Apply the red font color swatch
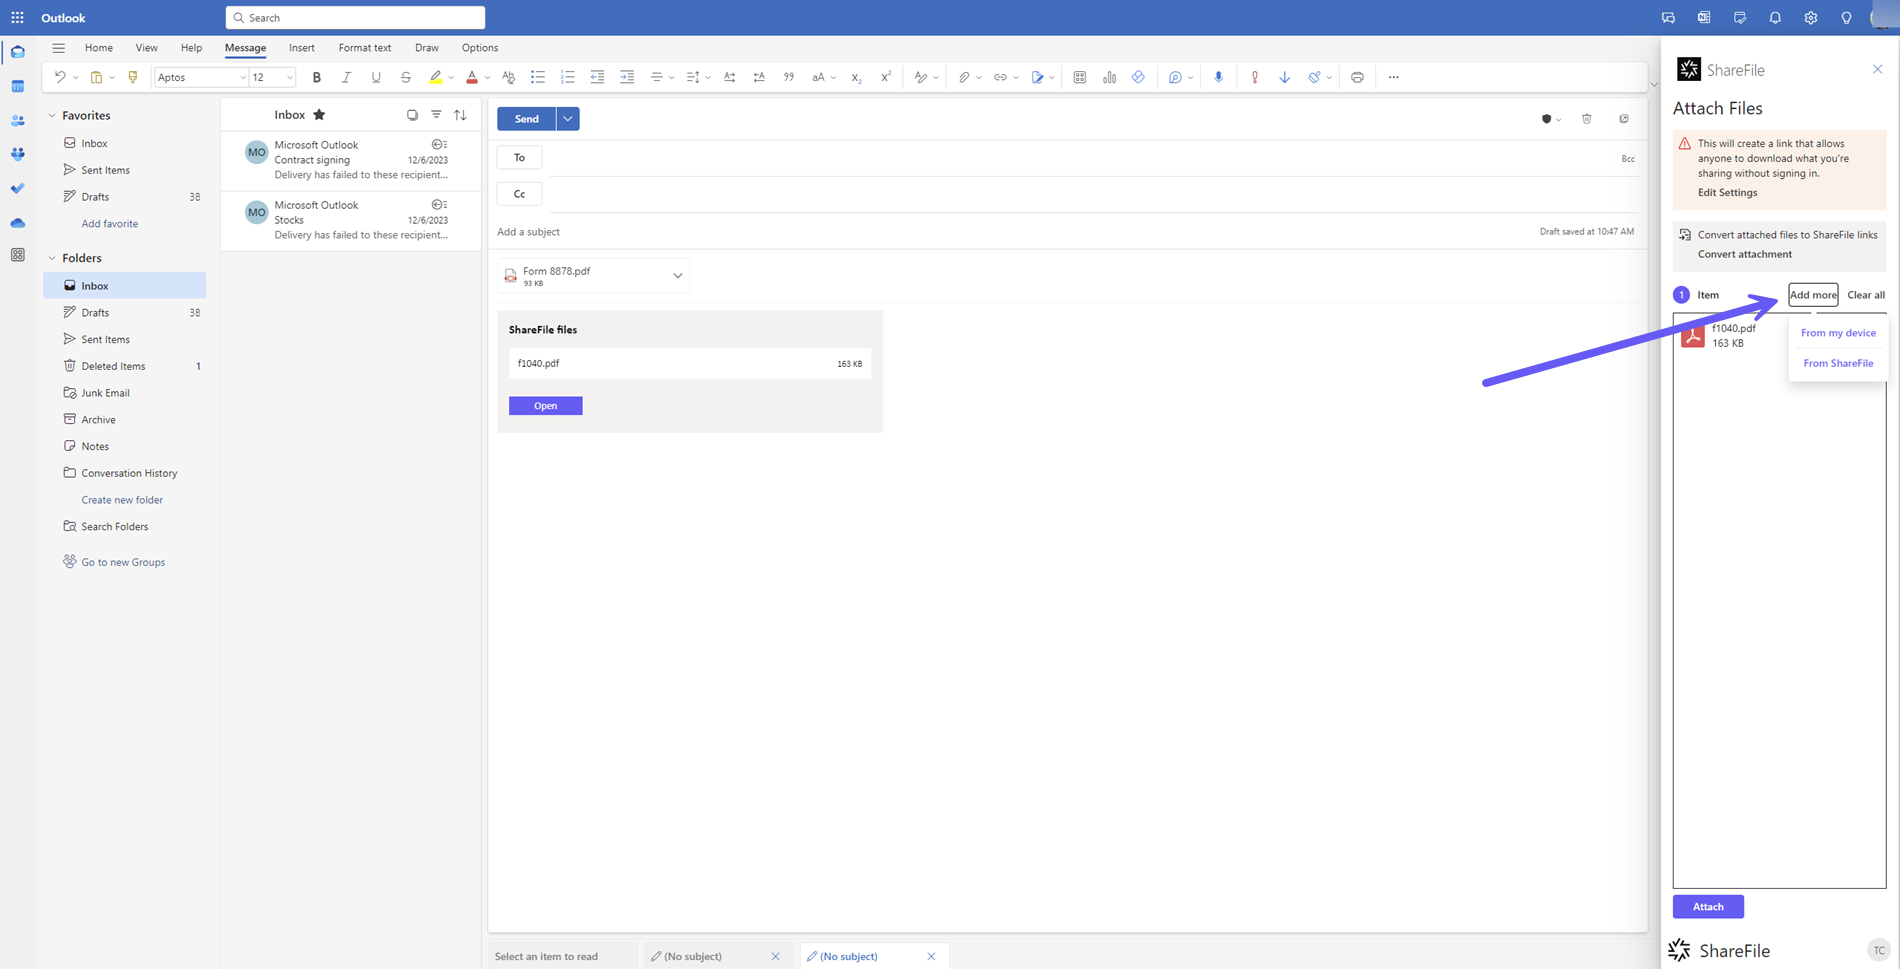 tap(472, 77)
